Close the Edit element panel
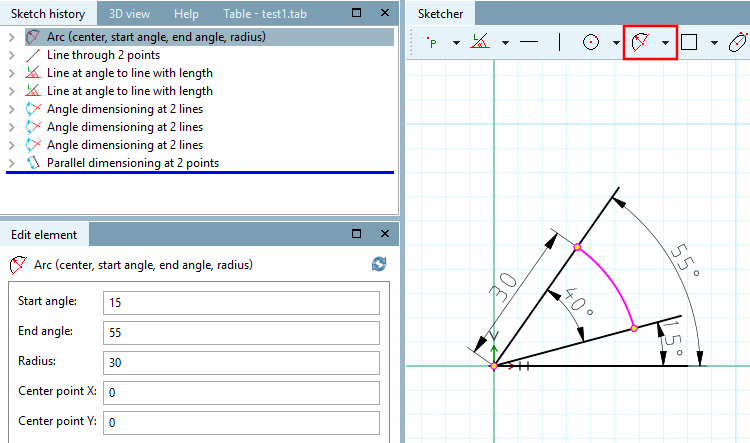 point(385,233)
